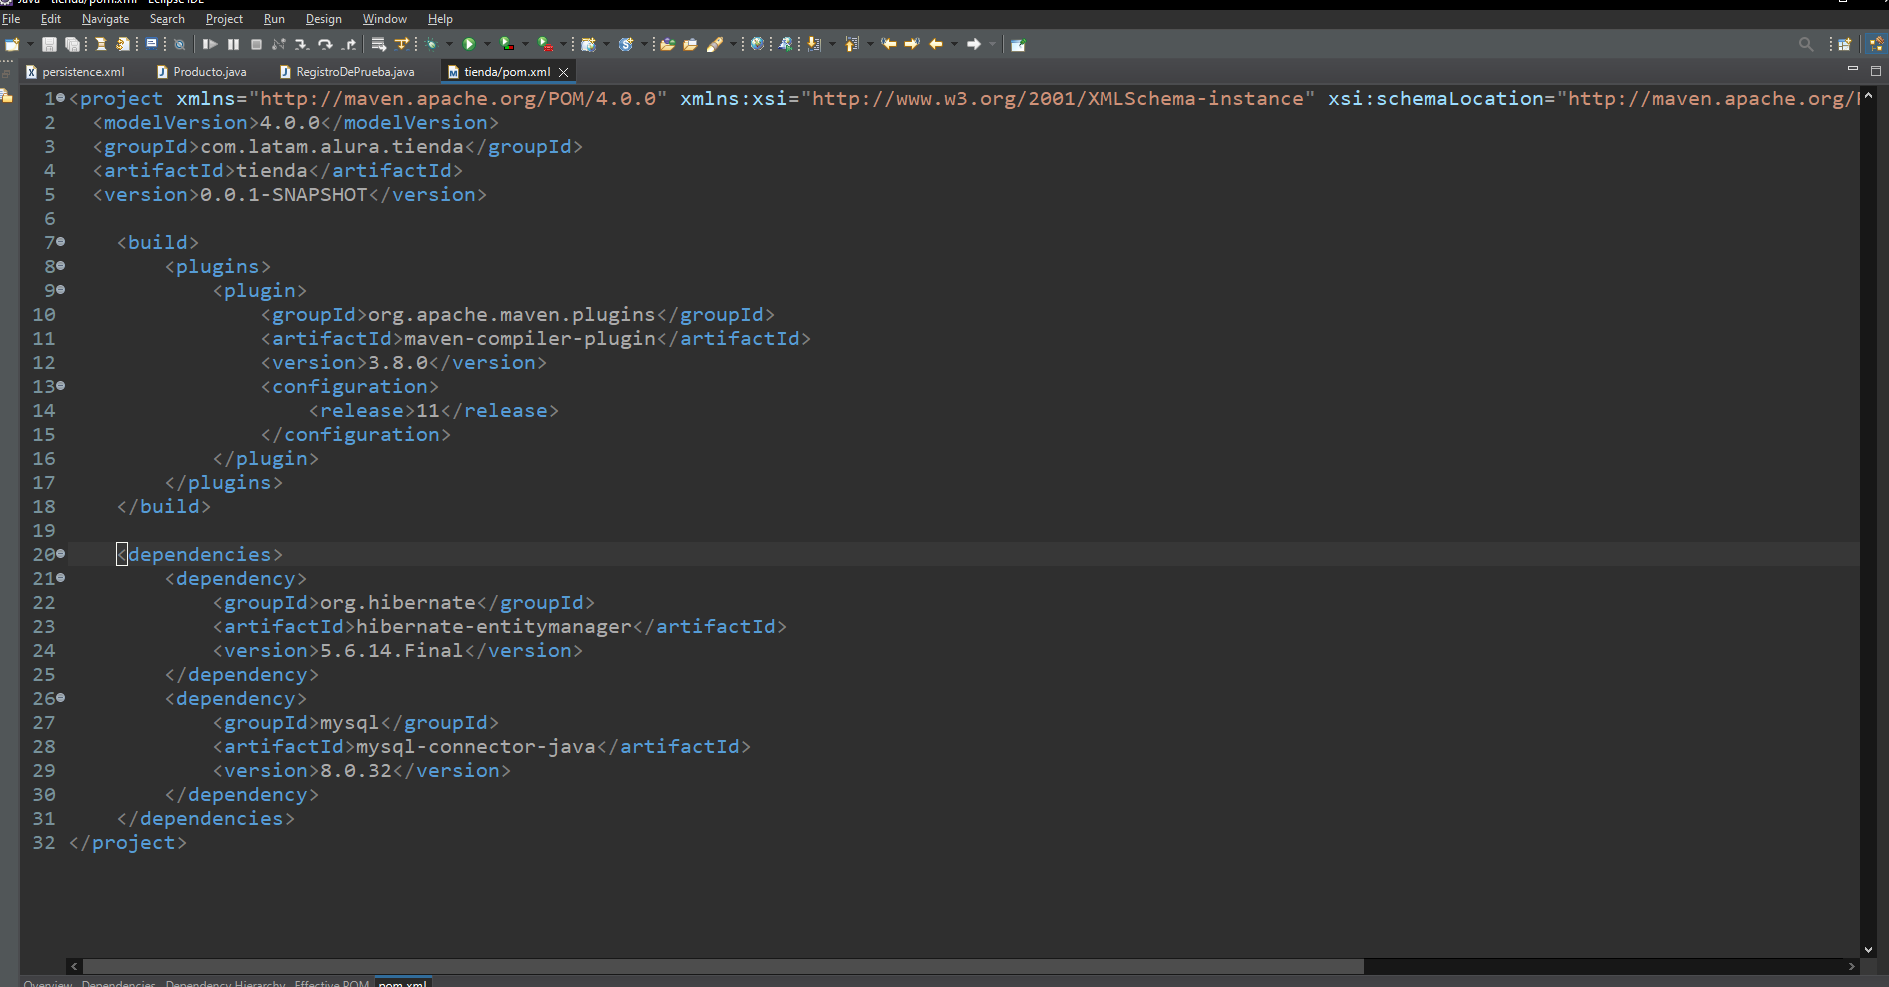
Task: Click the Open Type folder icon
Action: coord(667,44)
